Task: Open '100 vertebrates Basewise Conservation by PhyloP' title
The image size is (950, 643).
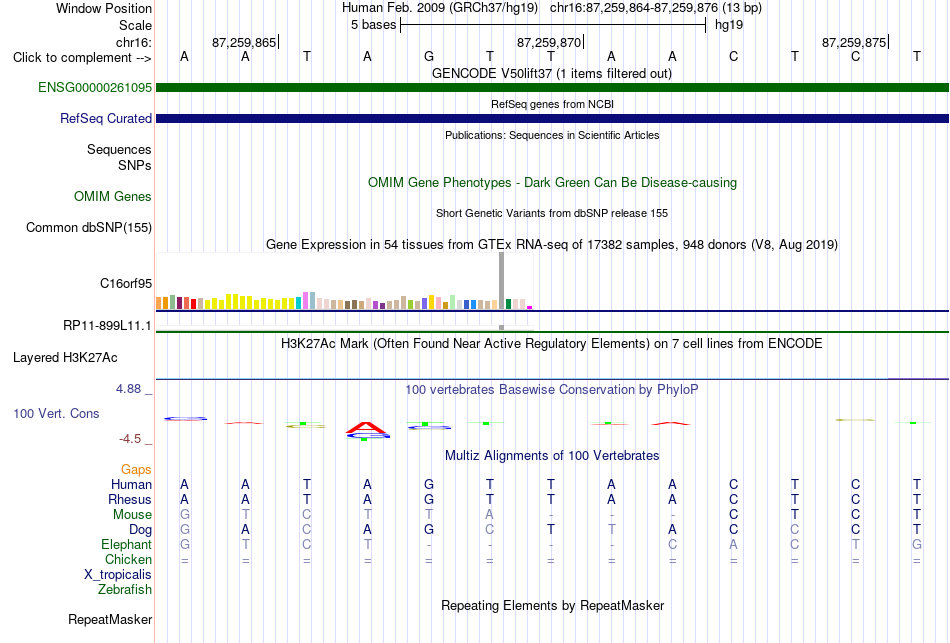Action: click(x=552, y=390)
